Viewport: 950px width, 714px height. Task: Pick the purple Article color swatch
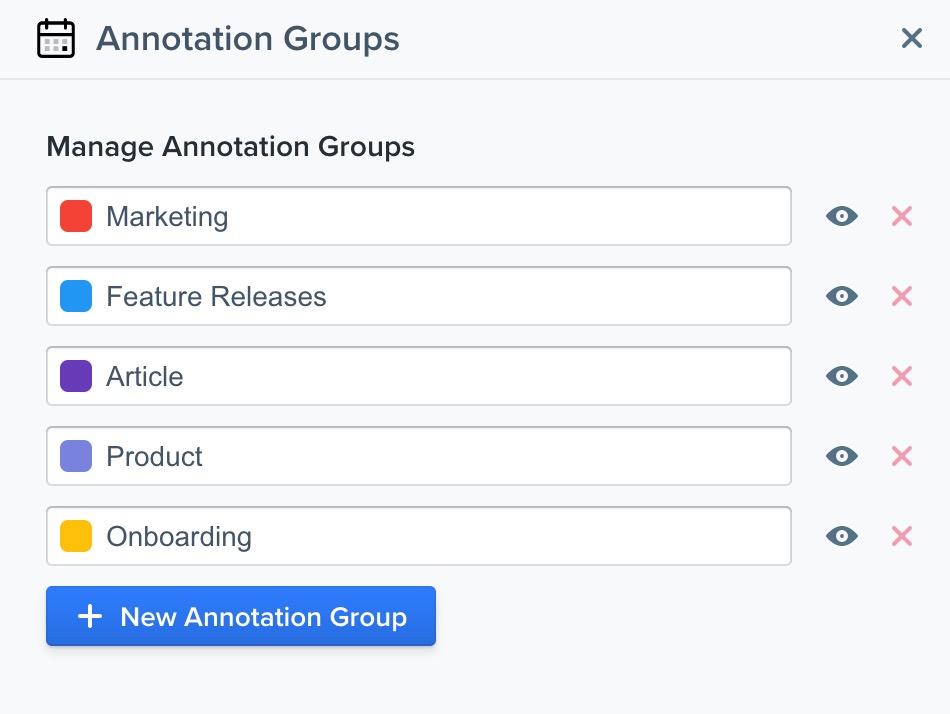[x=76, y=376]
